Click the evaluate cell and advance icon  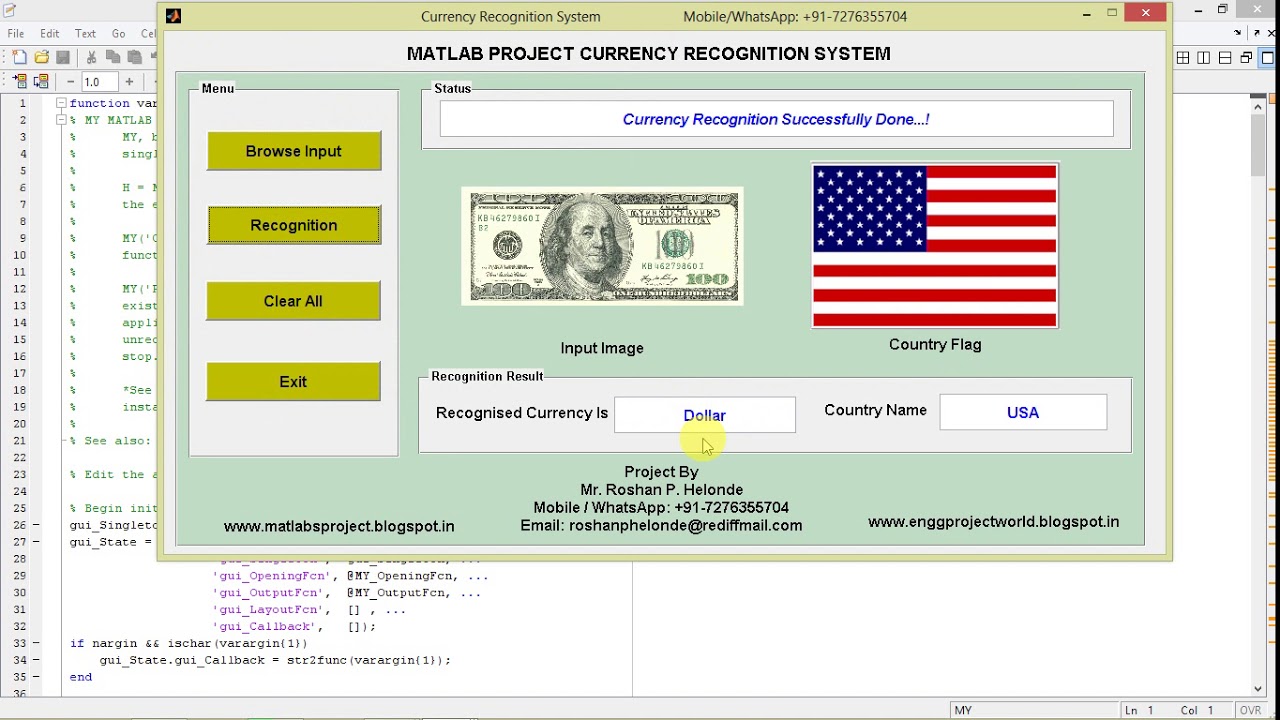click(x=41, y=81)
